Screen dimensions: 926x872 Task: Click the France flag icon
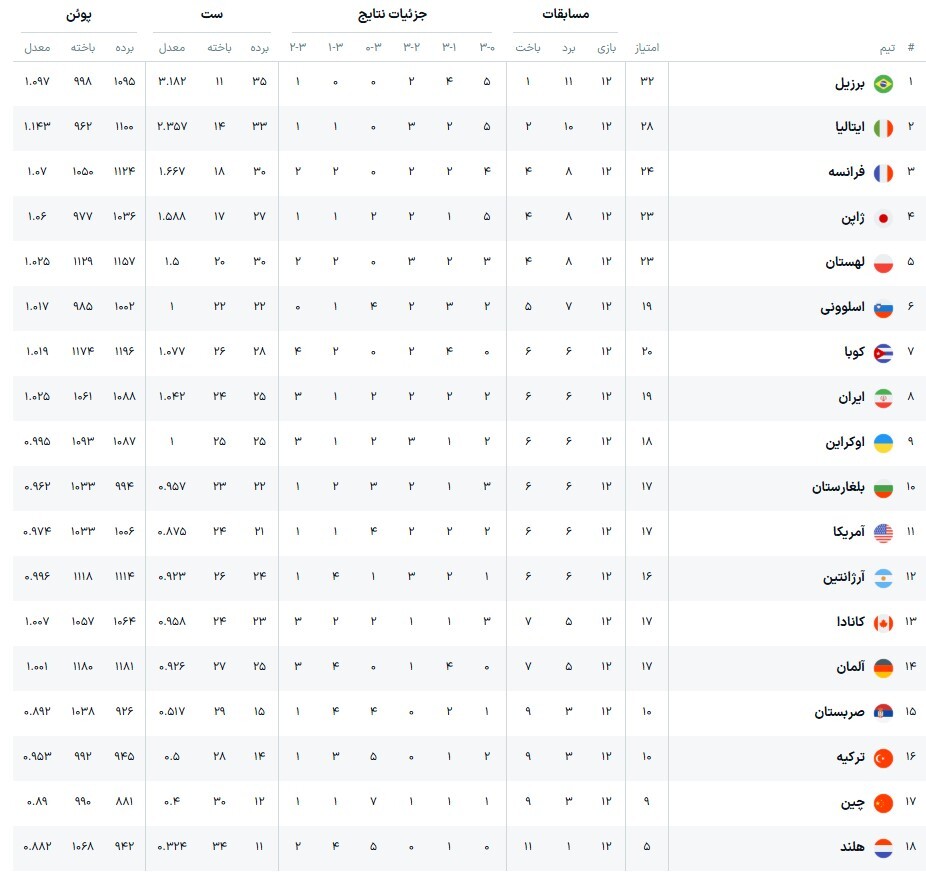tap(883, 173)
